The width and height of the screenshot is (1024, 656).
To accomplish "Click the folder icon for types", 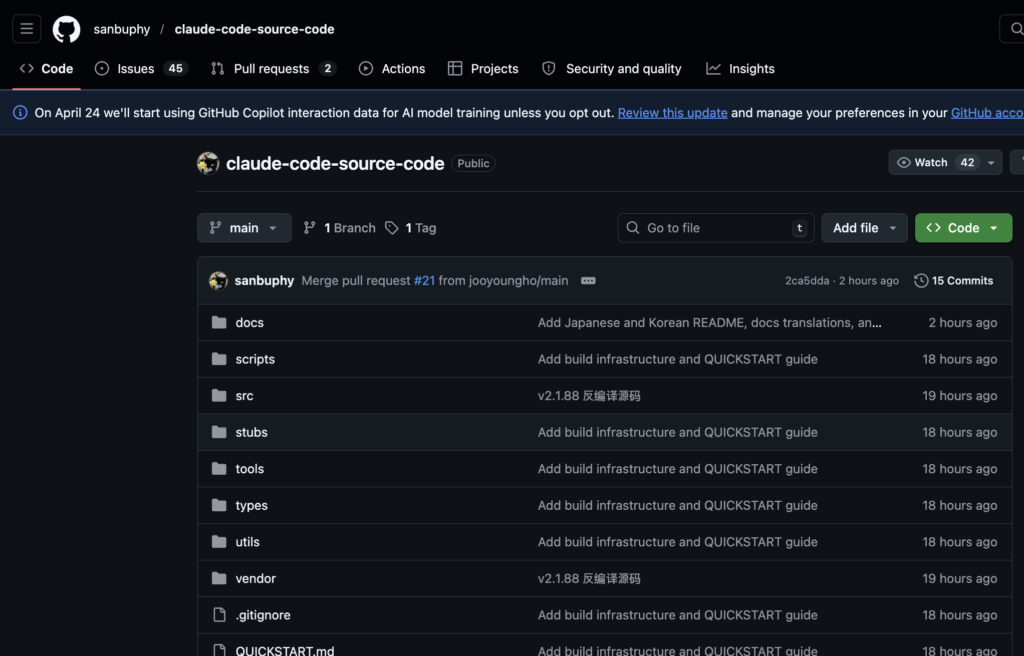I will coord(219,505).
